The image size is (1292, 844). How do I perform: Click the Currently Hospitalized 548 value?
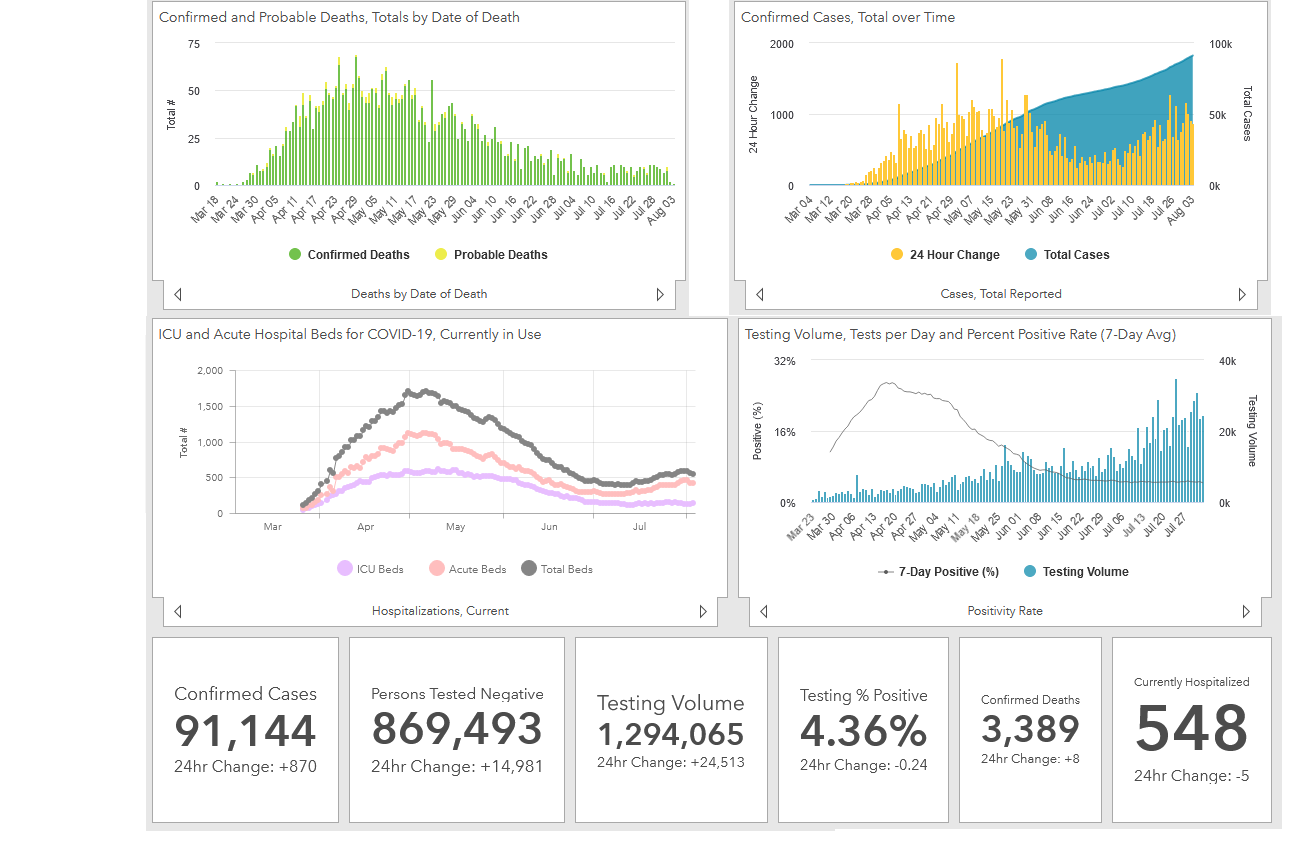click(x=1191, y=728)
